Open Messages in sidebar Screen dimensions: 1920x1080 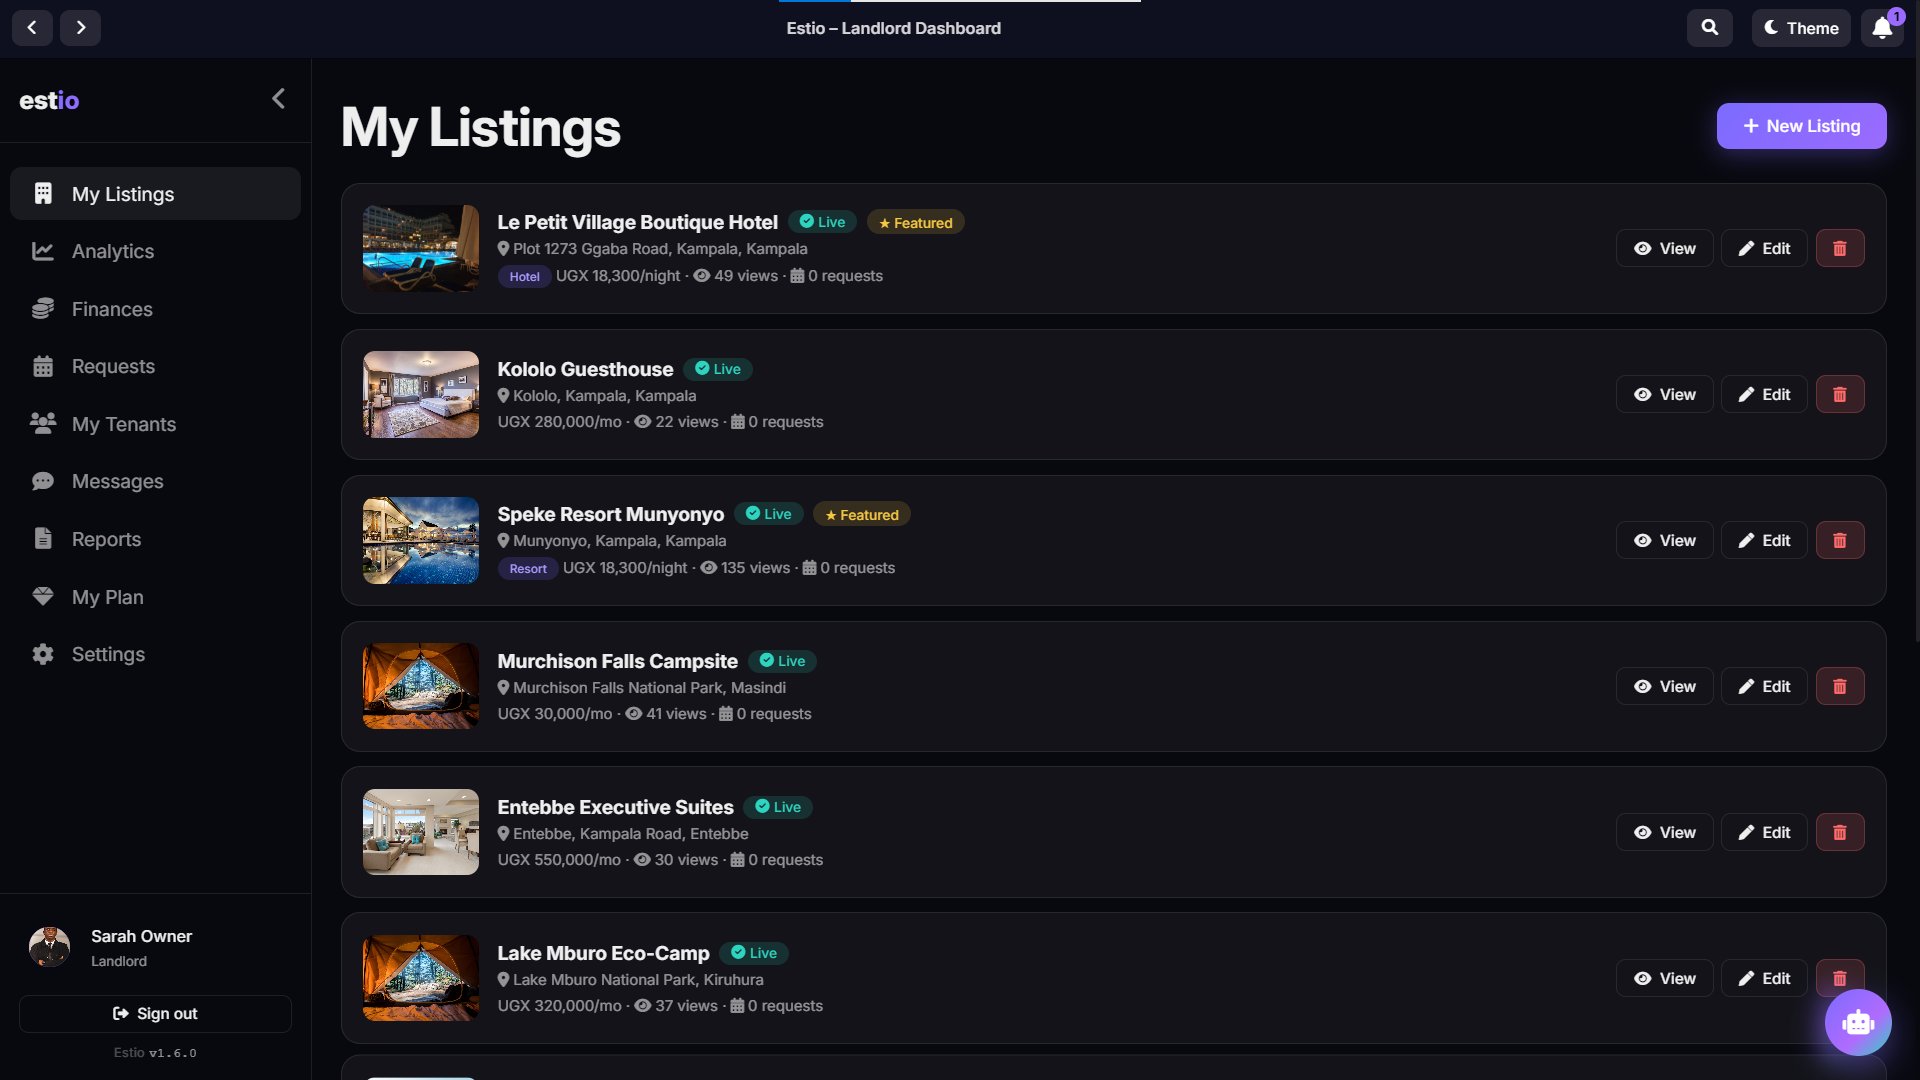pyautogui.click(x=155, y=481)
